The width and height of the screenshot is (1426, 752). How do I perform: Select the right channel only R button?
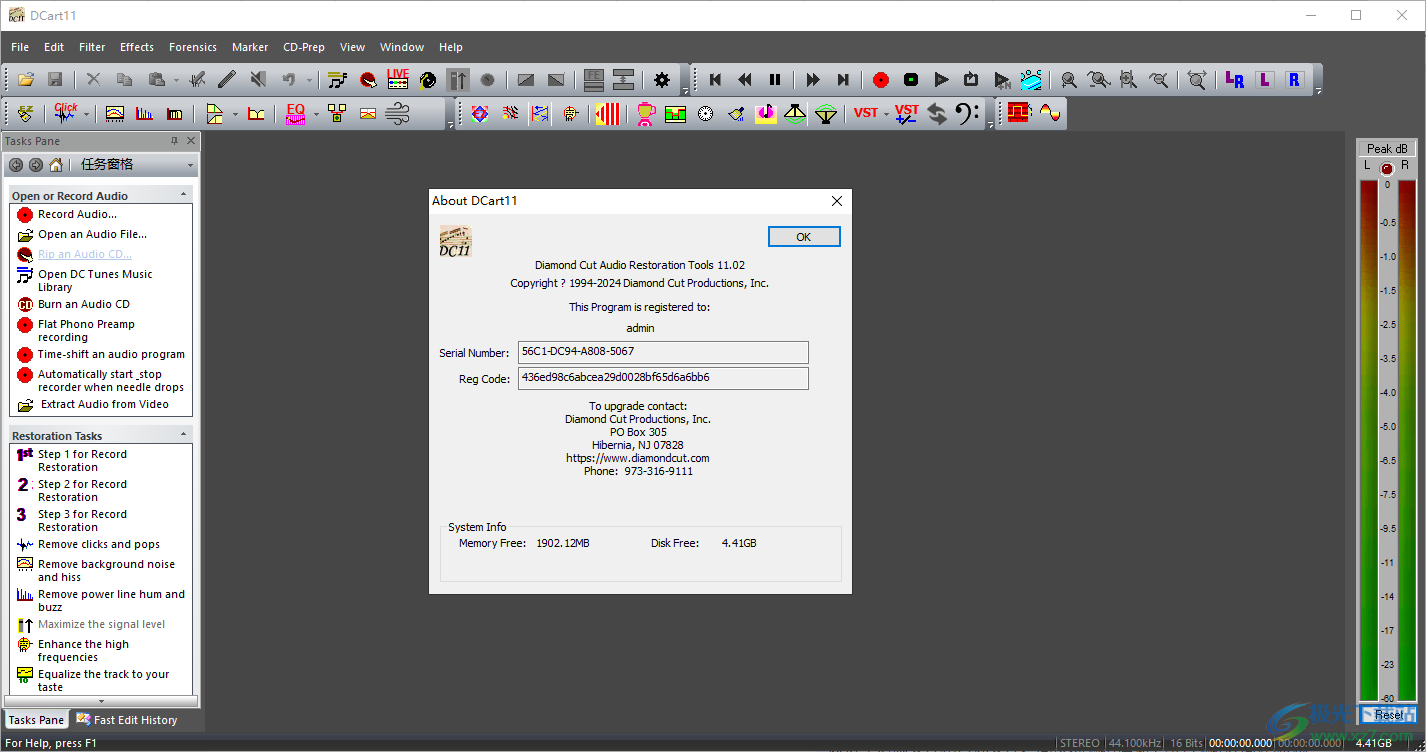click(1294, 80)
